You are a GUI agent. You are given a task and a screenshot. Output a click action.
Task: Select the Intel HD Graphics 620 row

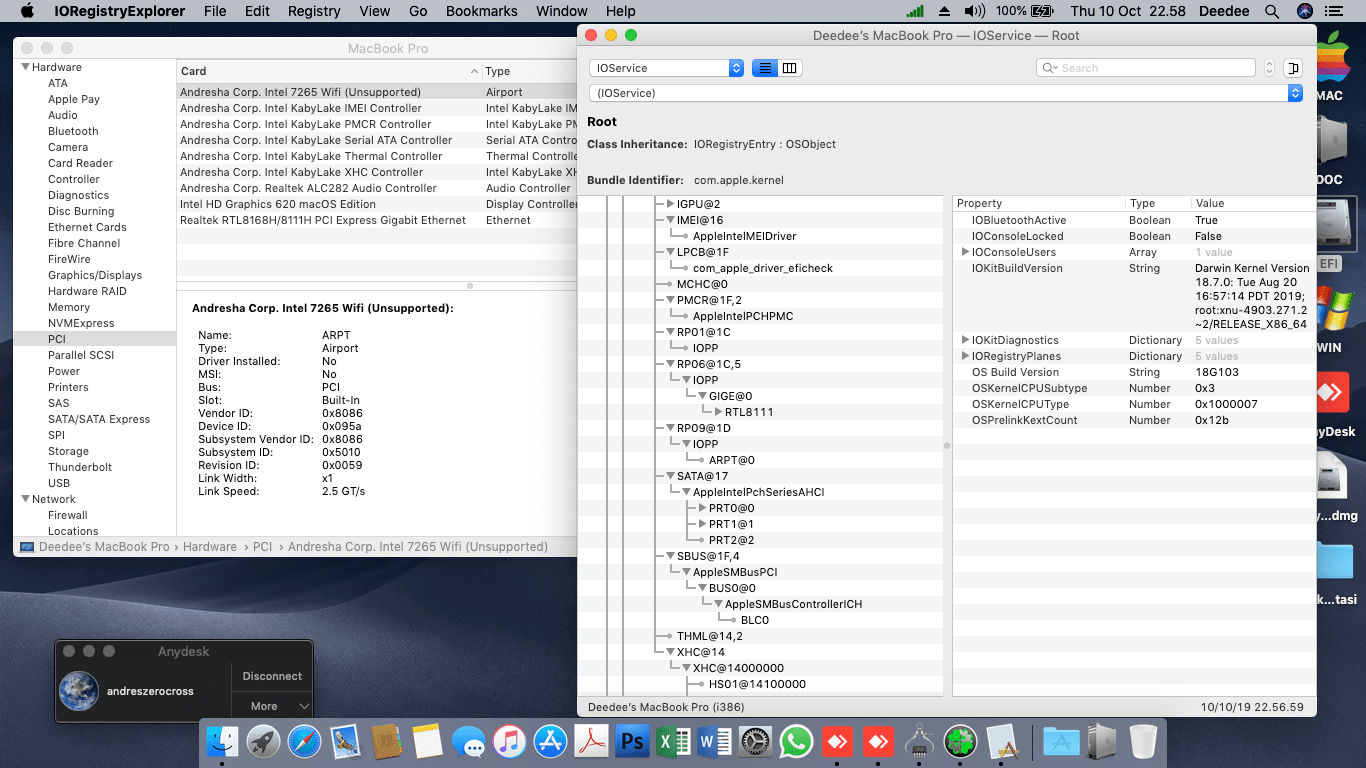tap(377, 204)
